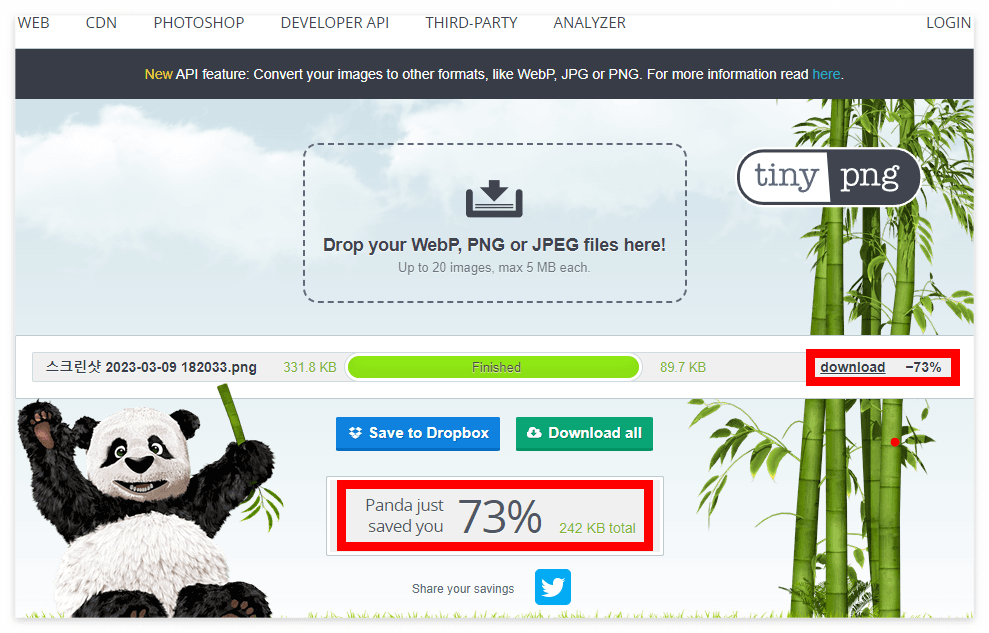The height and width of the screenshot is (633, 989).
Task: Click the download link for the compressed png
Action: [x=852, y=367]
